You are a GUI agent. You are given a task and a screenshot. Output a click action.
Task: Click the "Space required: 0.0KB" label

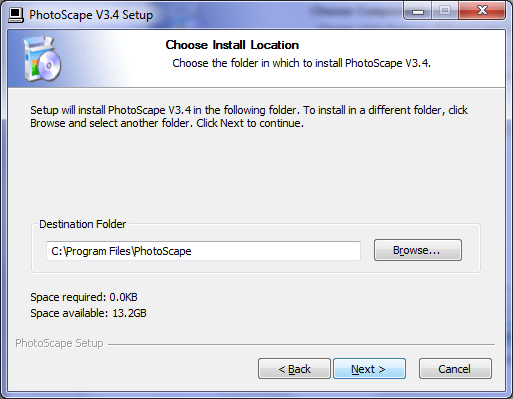click(x=84, y=297)
